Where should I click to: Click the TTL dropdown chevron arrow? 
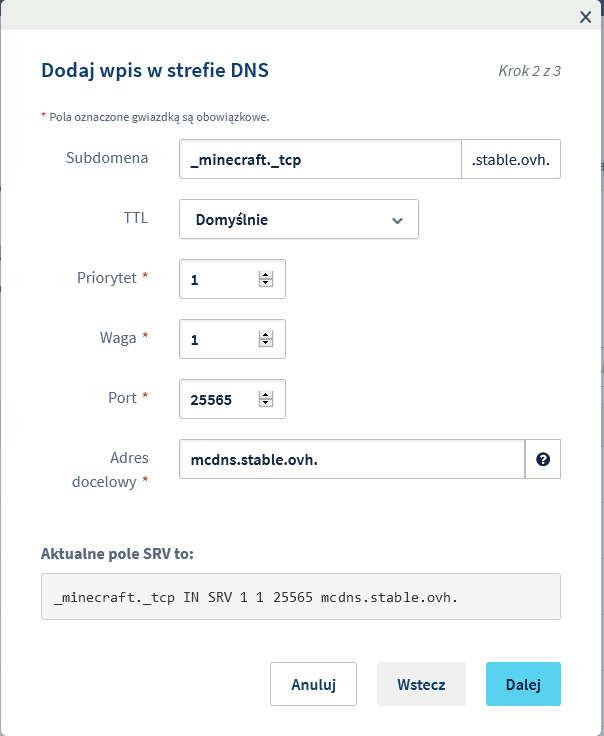click(x=397, y=220)
